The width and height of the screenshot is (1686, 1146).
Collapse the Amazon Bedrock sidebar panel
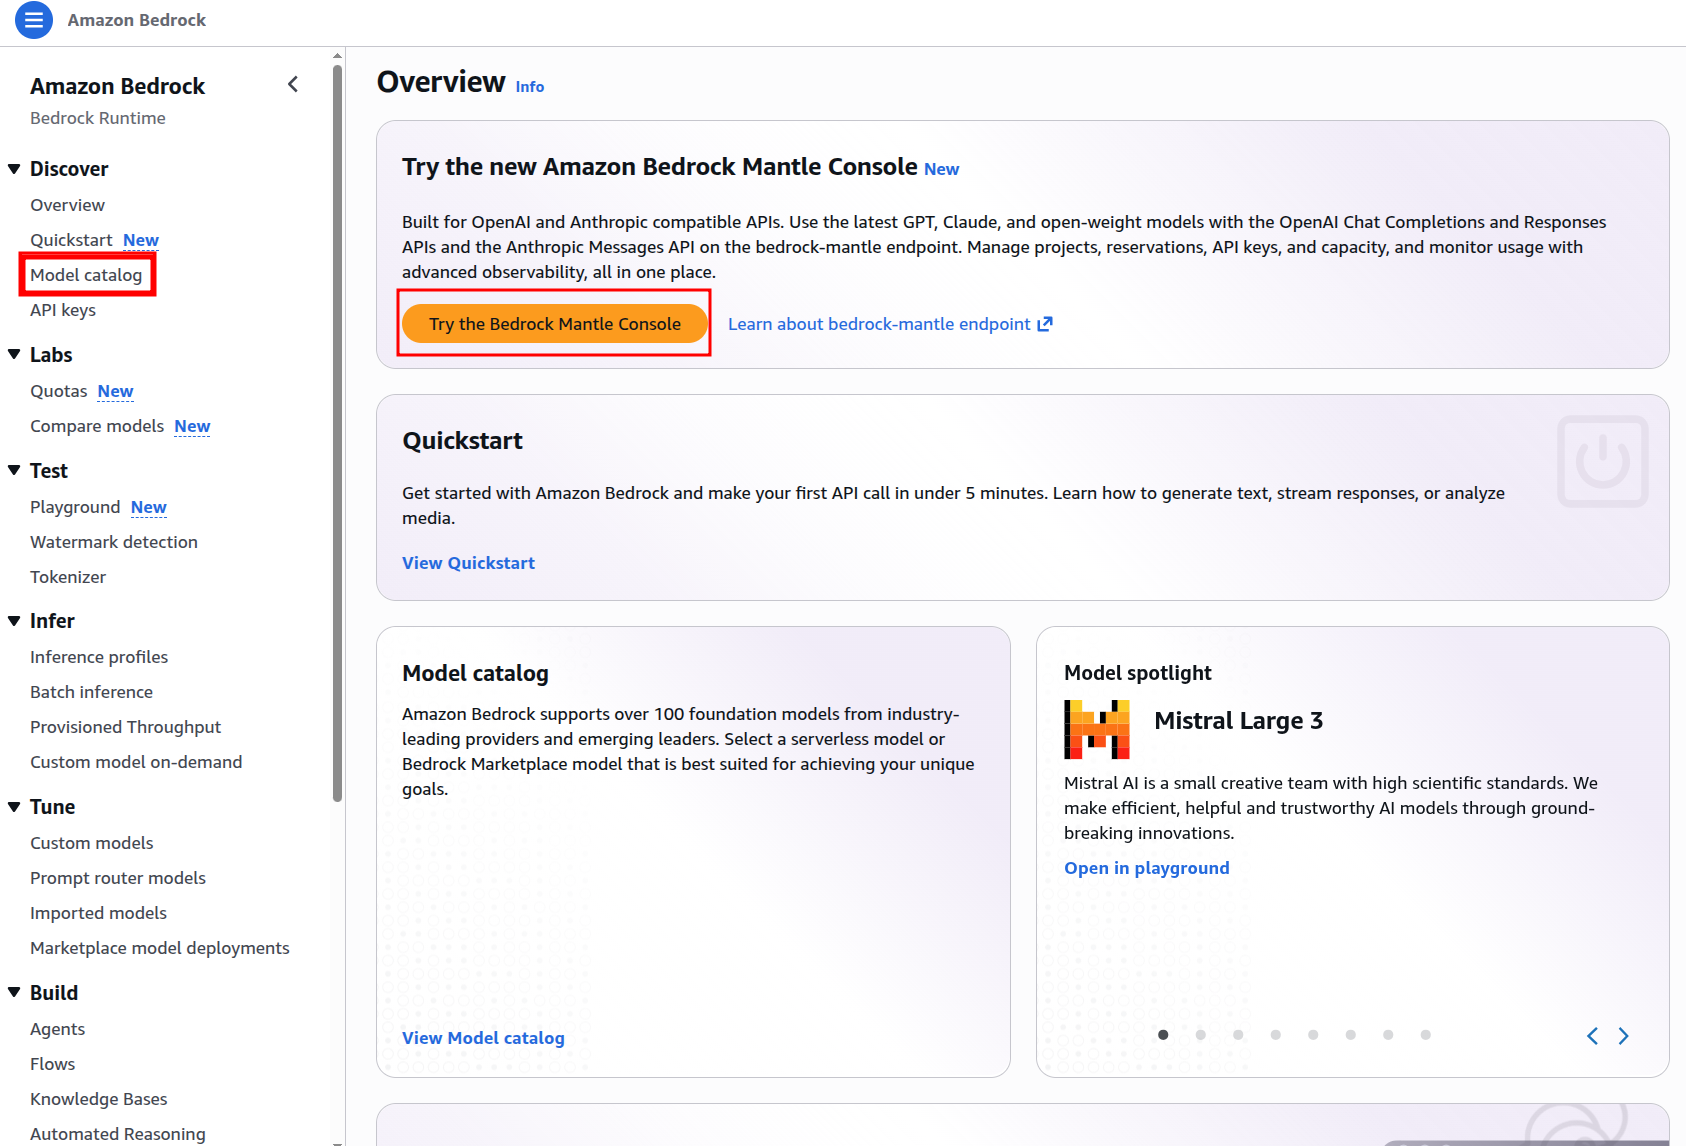click(293, 85)
